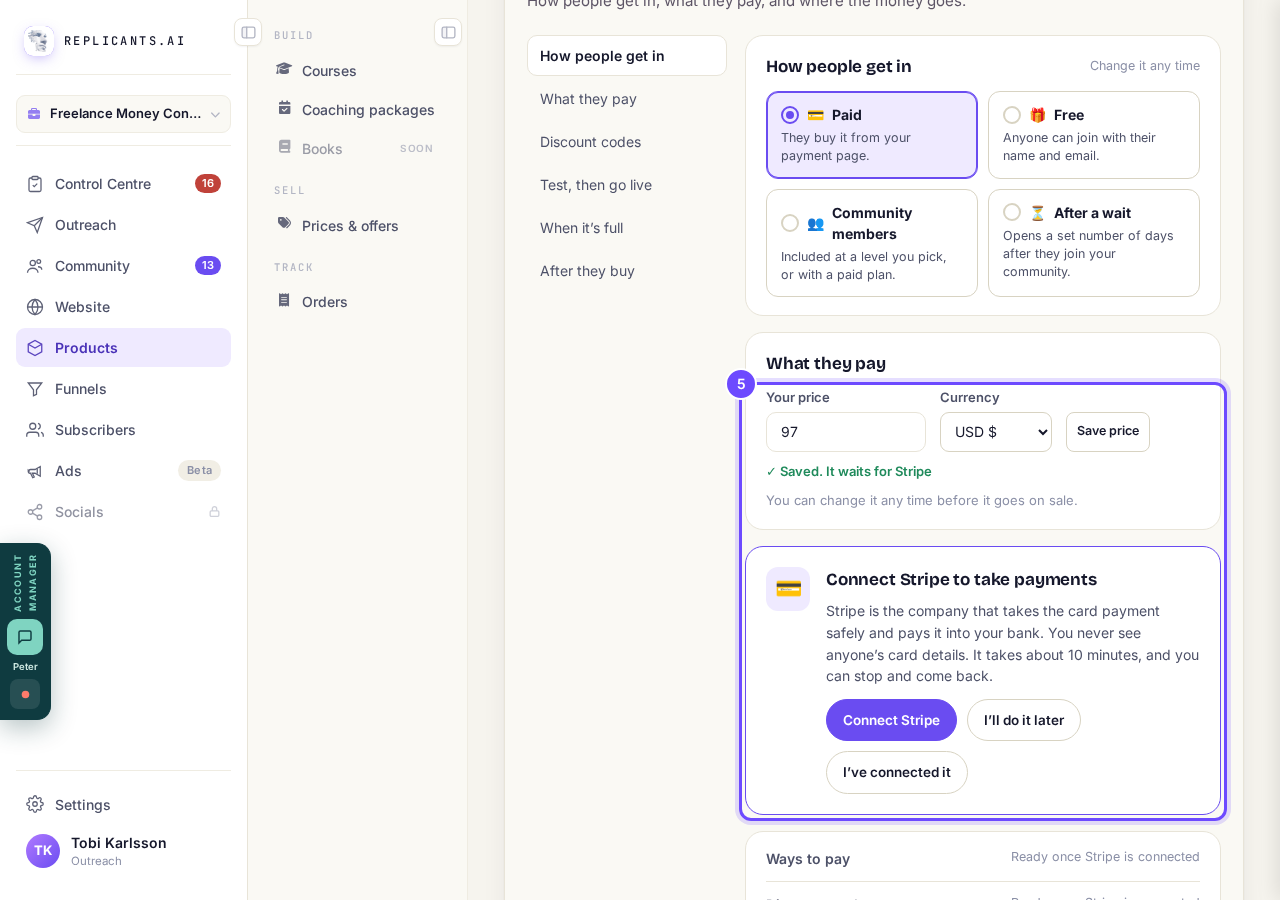Select the Free access option
The height and width of the screenshot is (900, 1280).
tap(1094, 135)
